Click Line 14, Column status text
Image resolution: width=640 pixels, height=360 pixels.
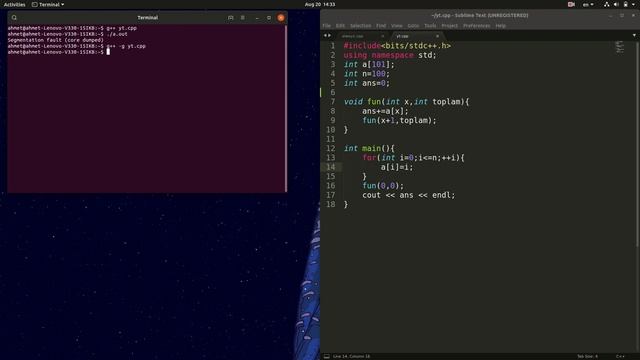[x=351, y=356]
